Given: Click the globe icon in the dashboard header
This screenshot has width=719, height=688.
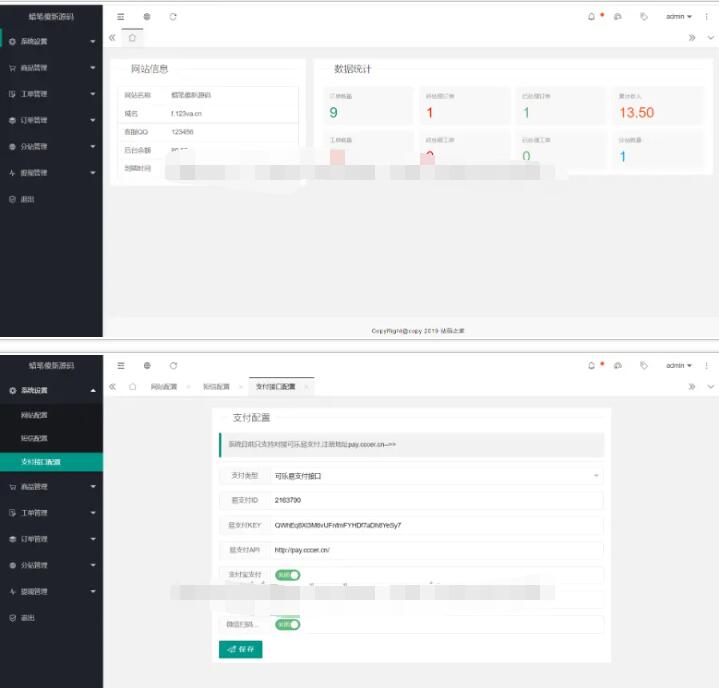Looking at the screenshot, I should click(147, 17).
